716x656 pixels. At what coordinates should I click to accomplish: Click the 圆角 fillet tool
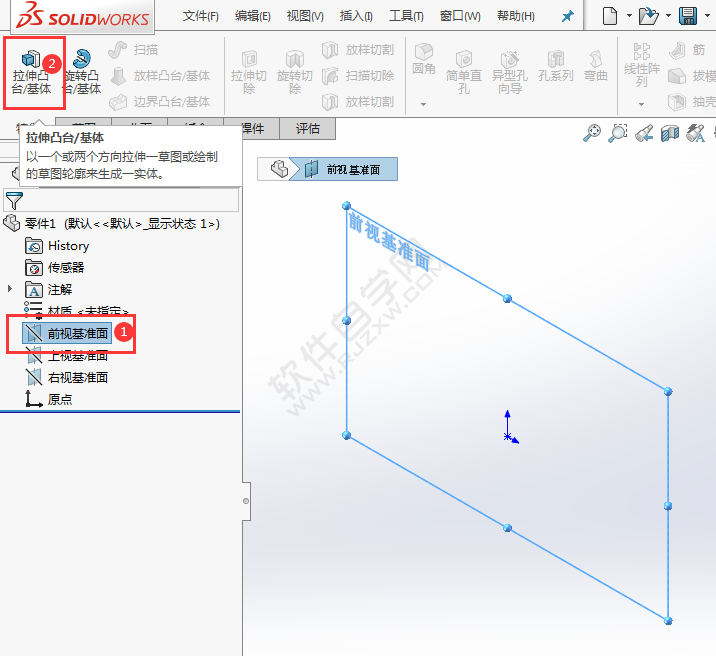pyautogui.click(x=424, y=59)
